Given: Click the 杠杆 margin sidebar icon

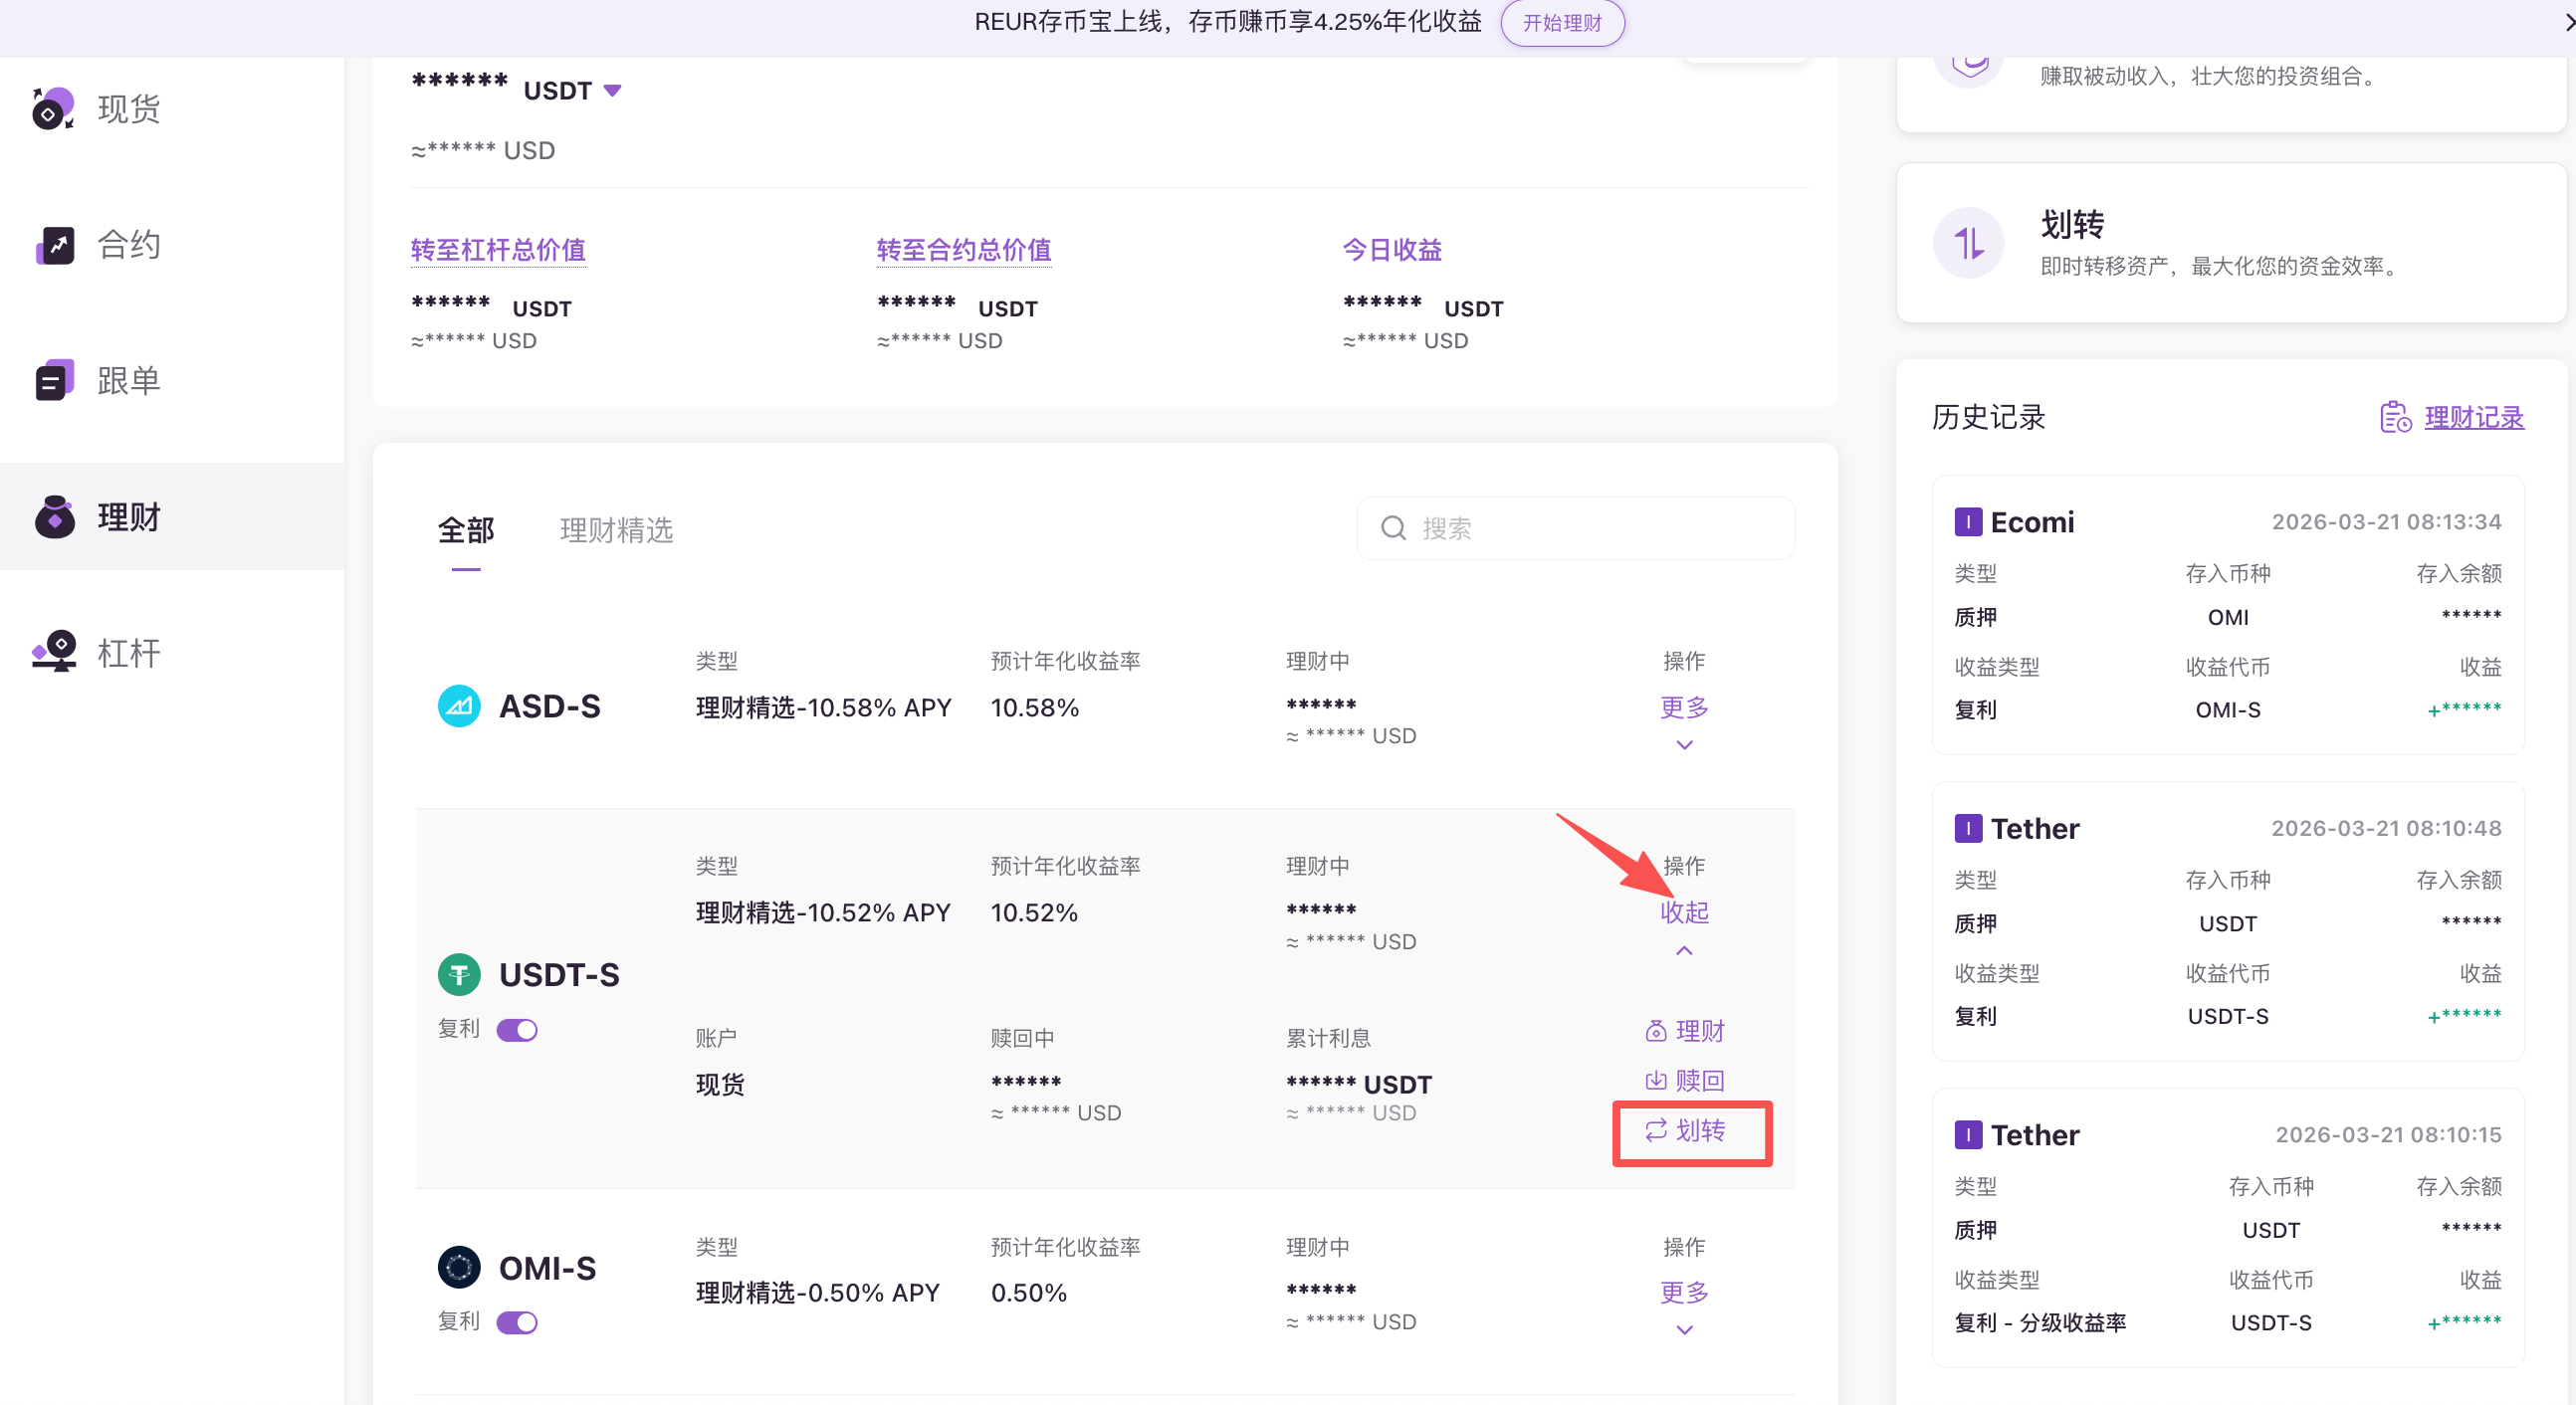Looking at the screenshot, I should (x=54, y=652).
